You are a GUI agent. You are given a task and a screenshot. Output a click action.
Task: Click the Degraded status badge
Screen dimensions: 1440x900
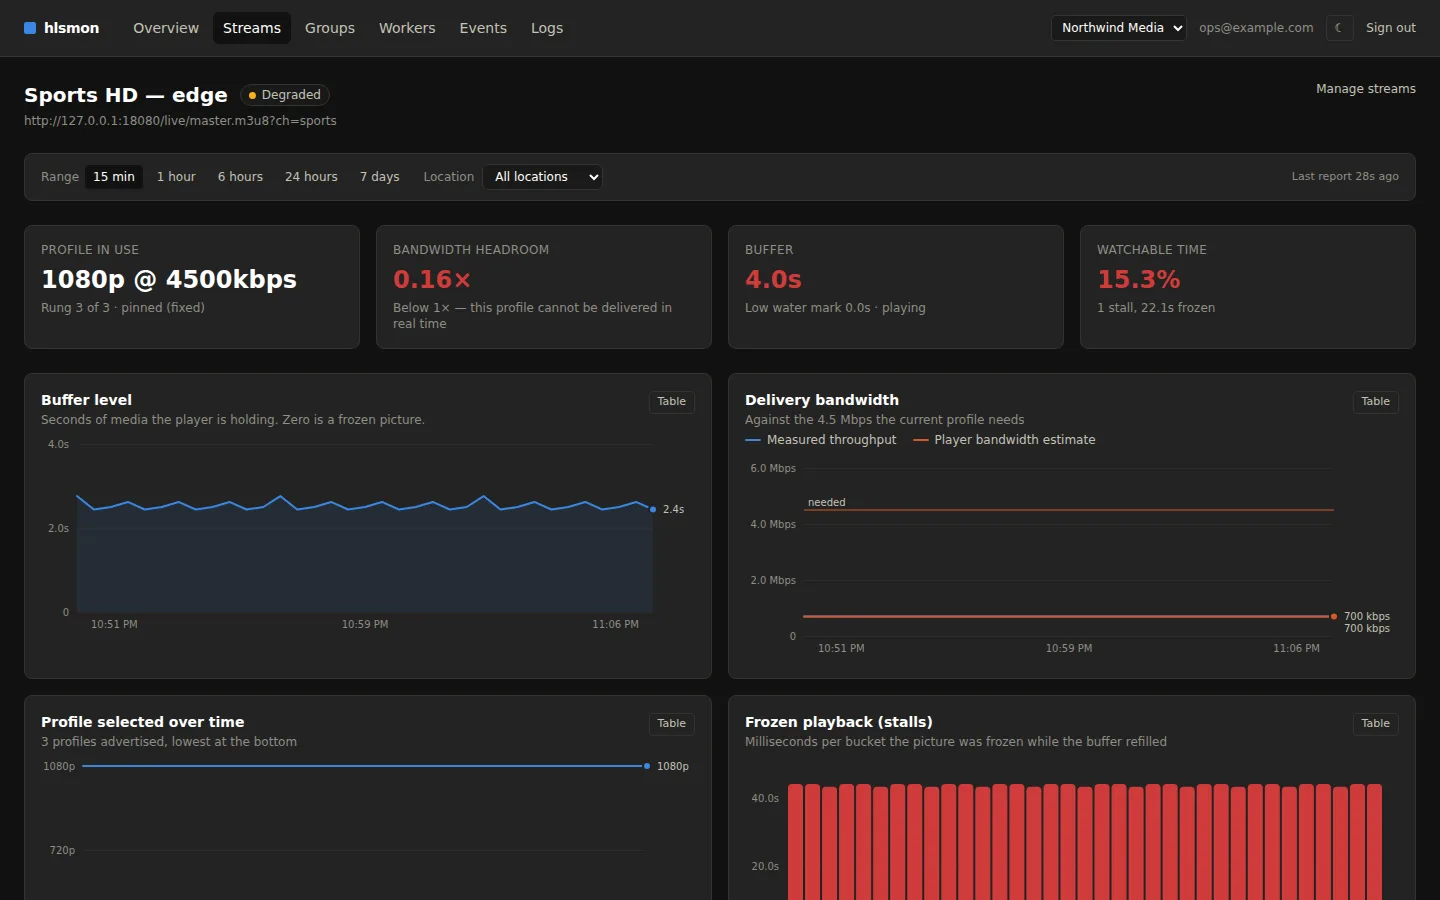coord(285,95)
